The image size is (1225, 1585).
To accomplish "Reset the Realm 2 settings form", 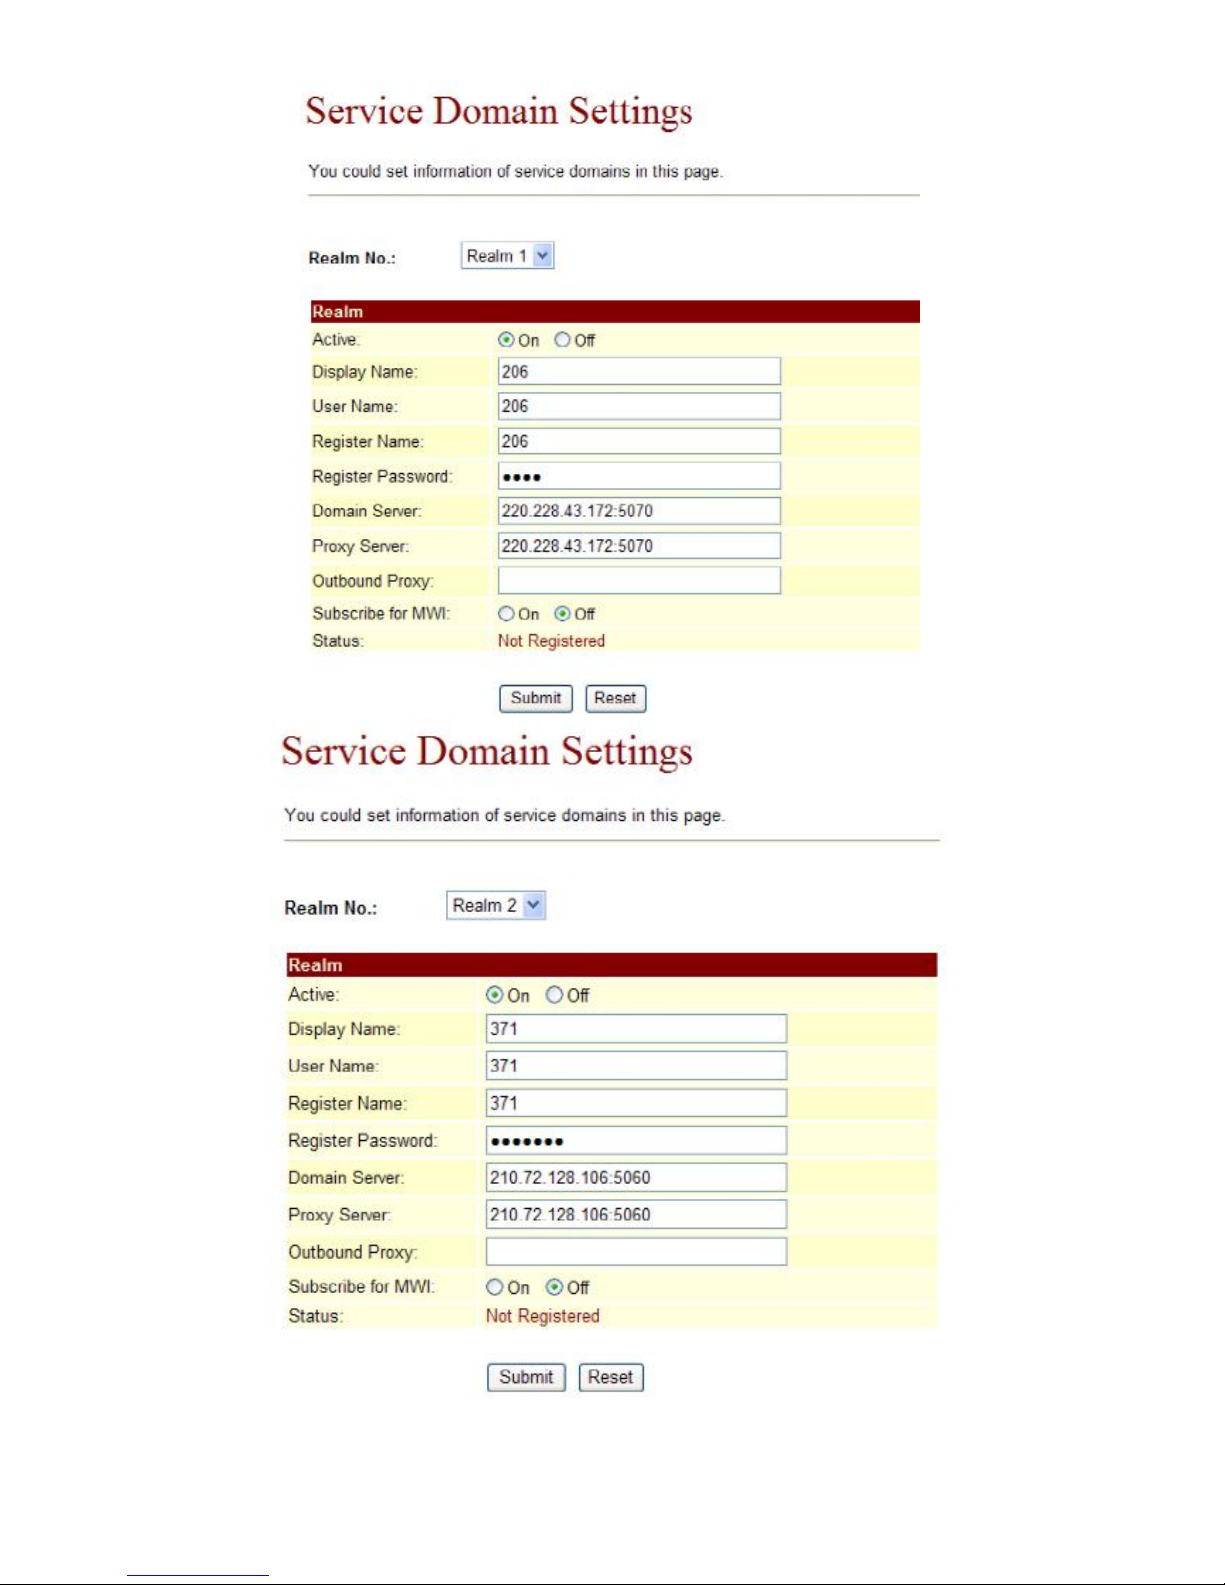I will pyautogui.click(x=611, y=1377).
